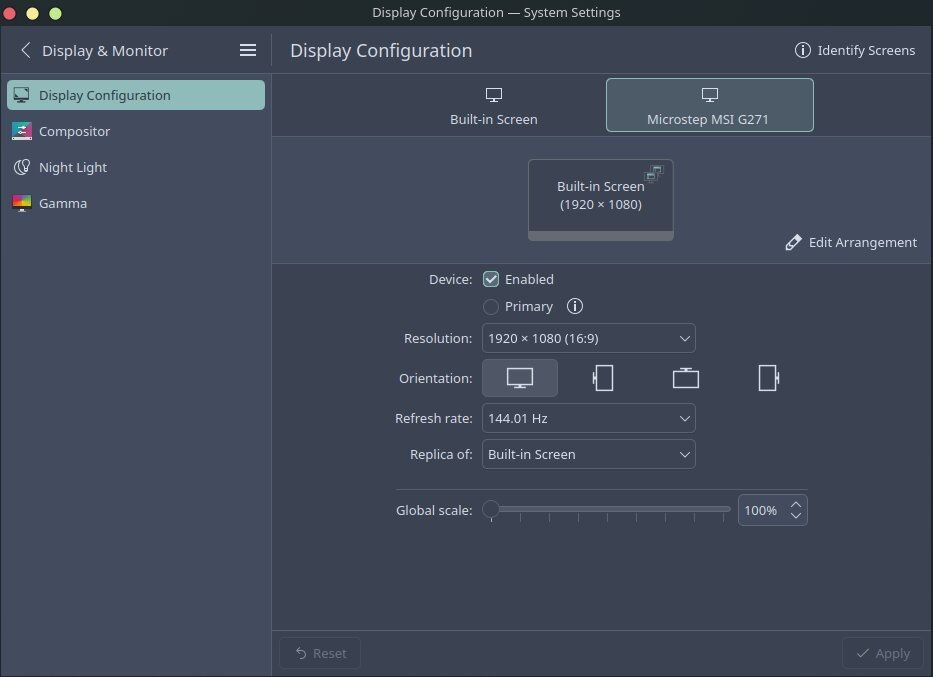The height and width of the screenshot is (677, 933).
Task: Increase global scale with the up stepper arrow
Action: tap(796, 504)
